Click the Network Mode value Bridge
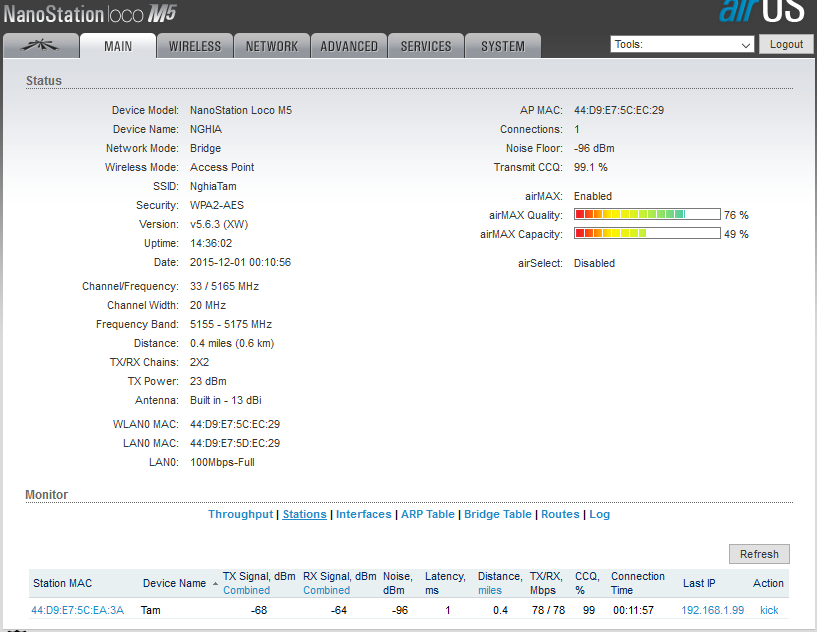Viewport: 817px width, 632px height. coord(205,148)
